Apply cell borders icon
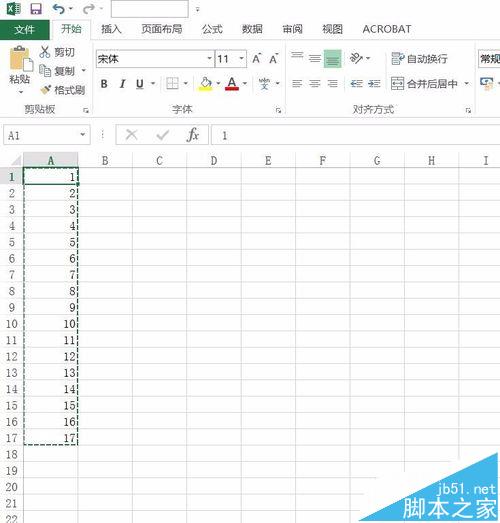Image resolution: width=500 pixels, height=523 pixels. [x=172, y=83]
